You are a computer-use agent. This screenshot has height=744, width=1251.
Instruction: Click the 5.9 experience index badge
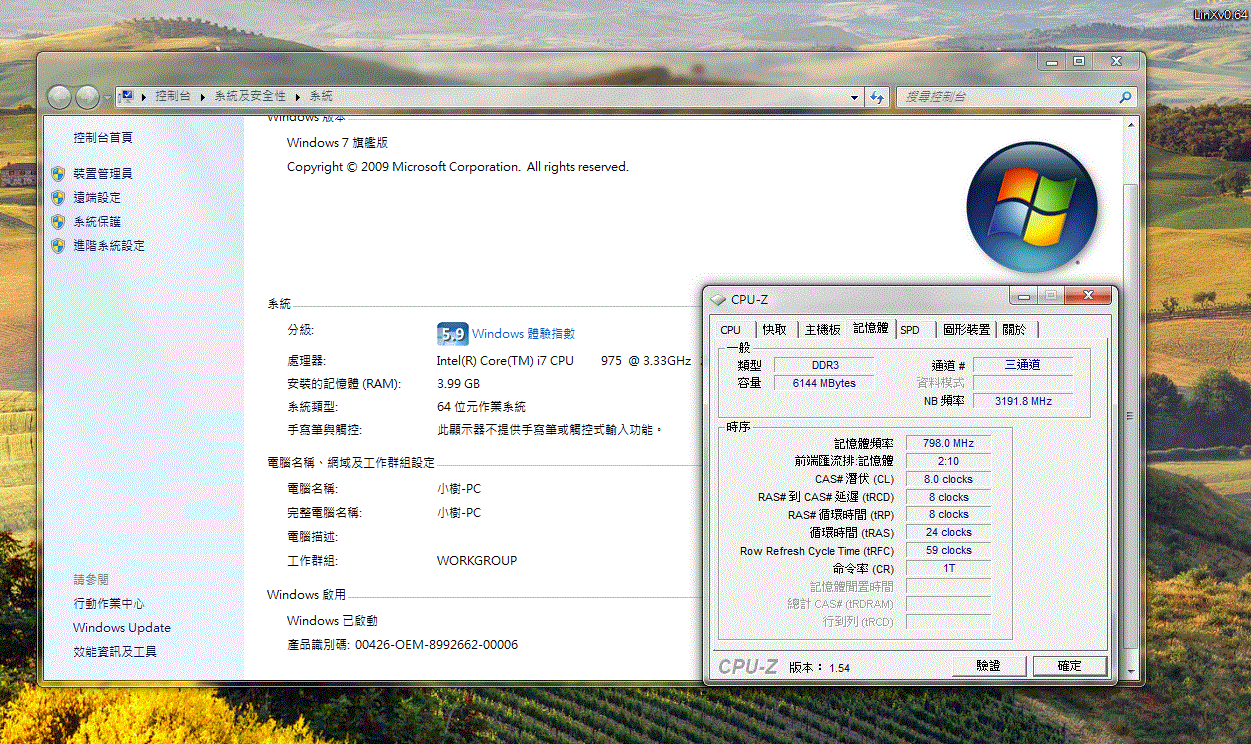coord(452,334)
